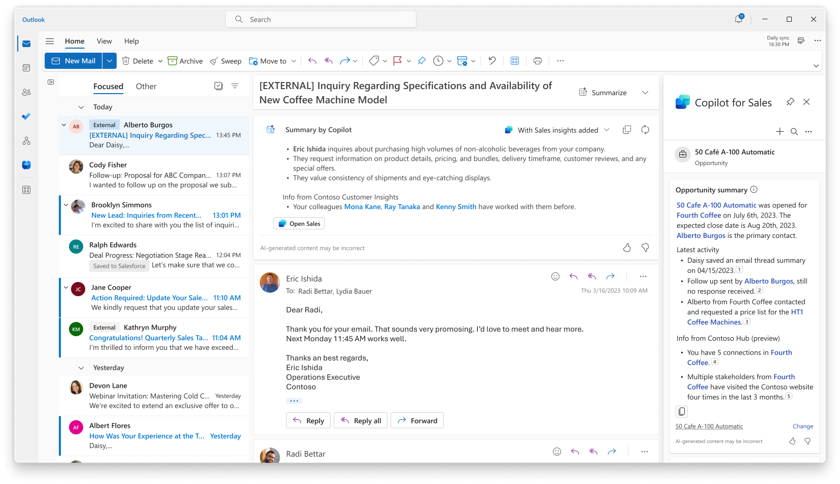Switch to the Home tab
840x484 pixels.
(74, 41)
